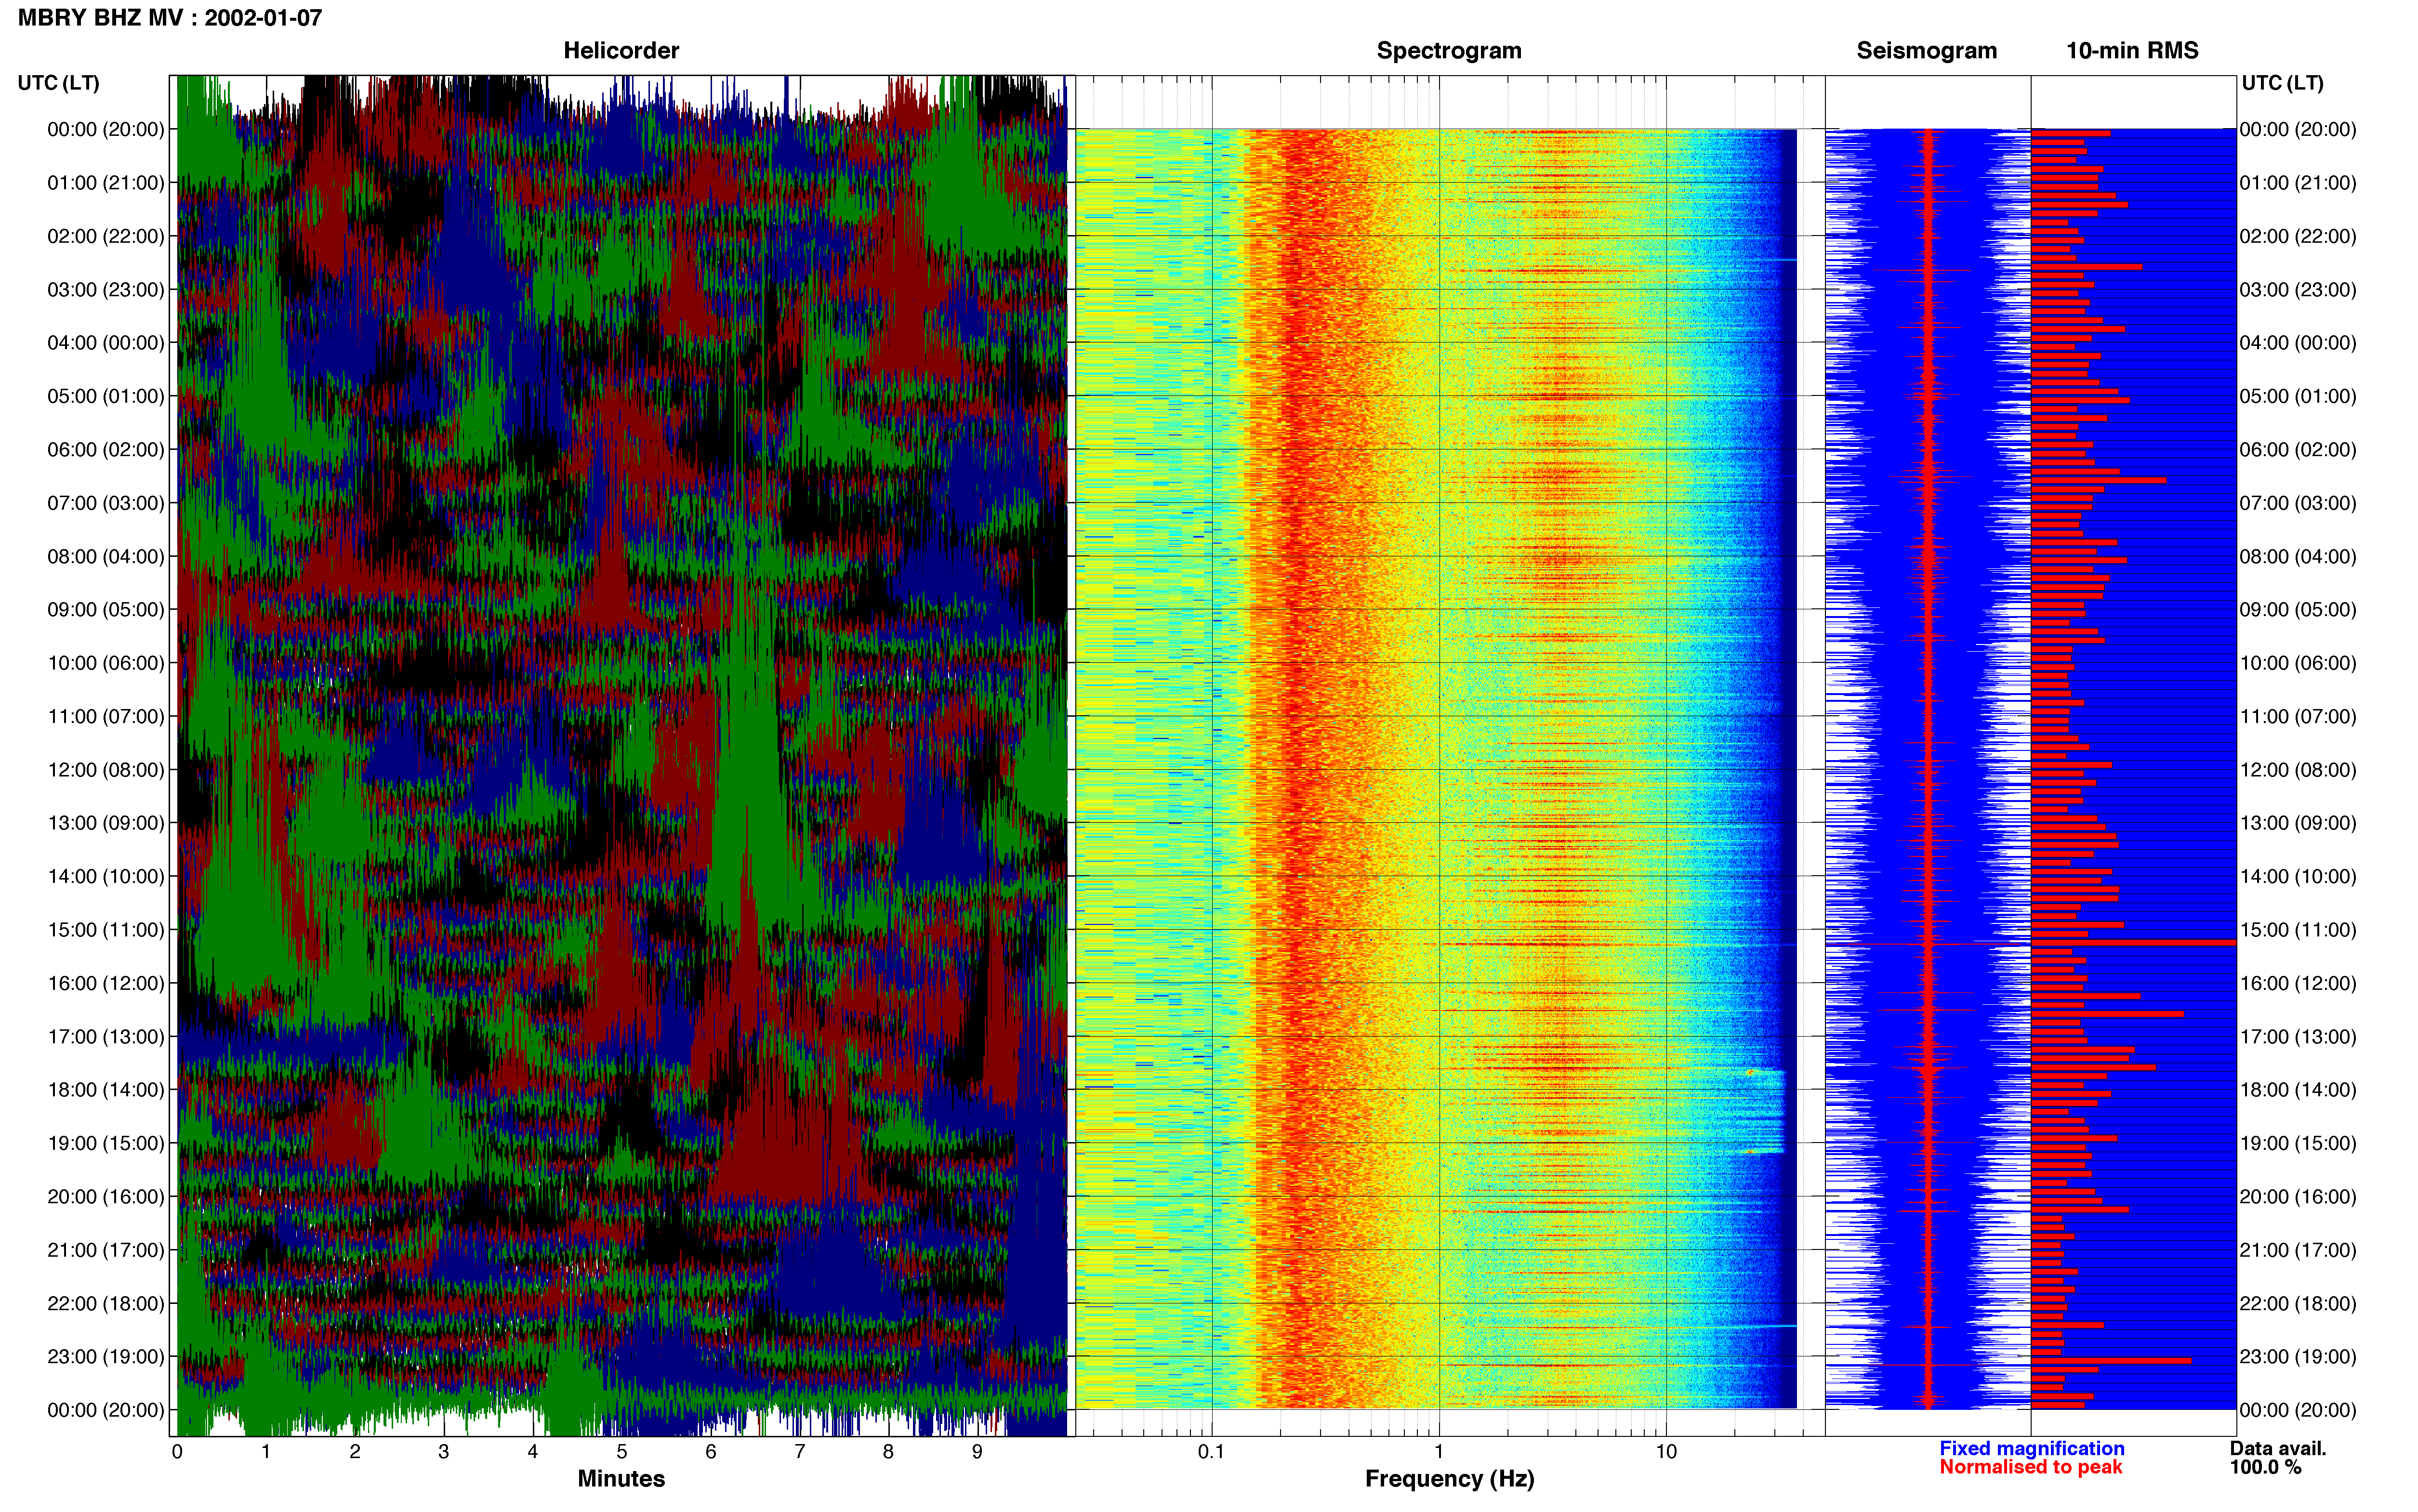Click the '10' frequency tick label
The width and height of the screenshot is (2418, 1512).
pyautogui.click(x=1665, y=1451)
